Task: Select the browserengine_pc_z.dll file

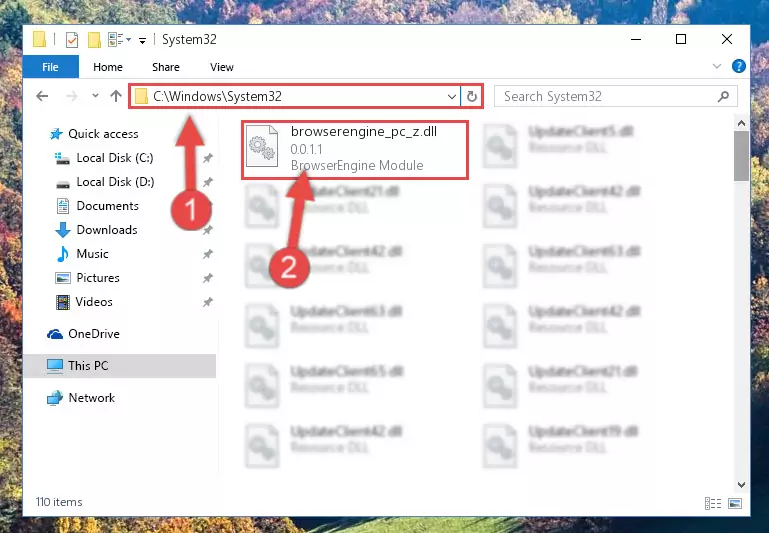Action: click(x=355, y=149)
